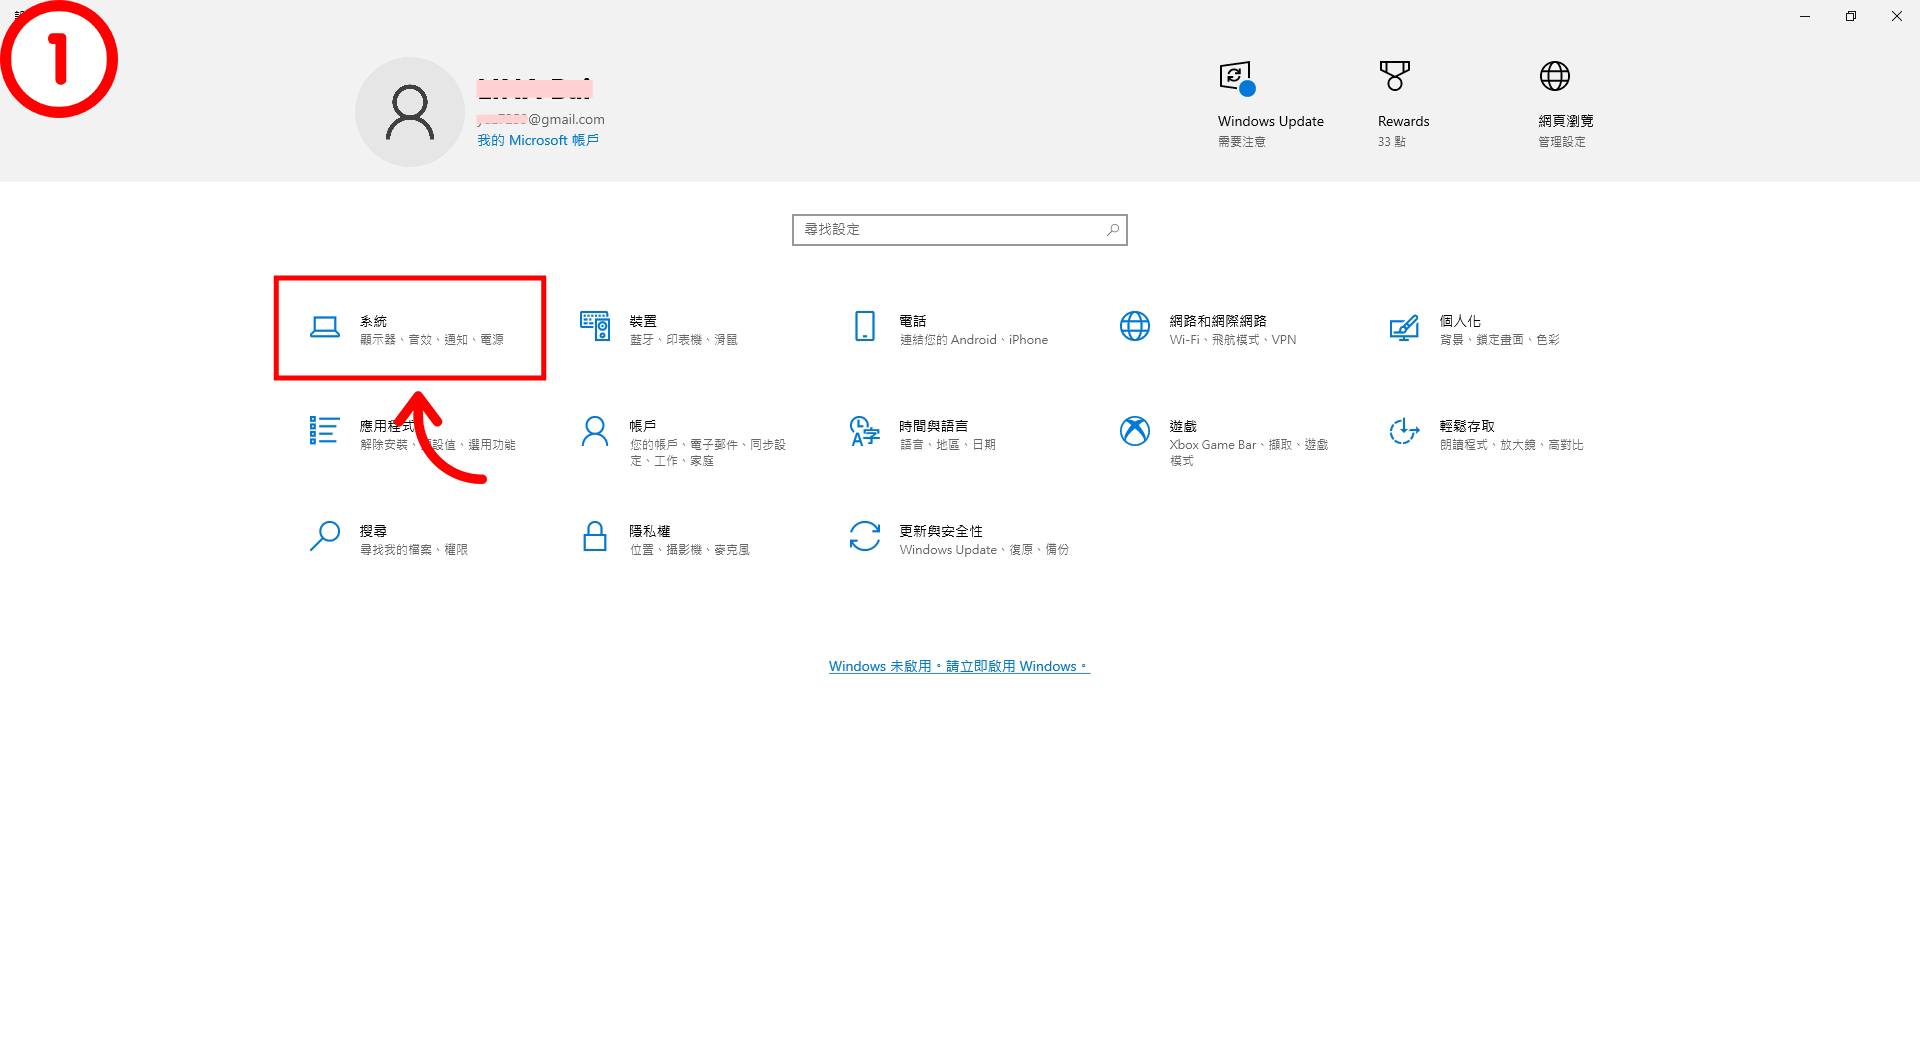Click the Xbox Game Bar description text
This screenshot has width=1920, height=1040.
pos(1249,452)
